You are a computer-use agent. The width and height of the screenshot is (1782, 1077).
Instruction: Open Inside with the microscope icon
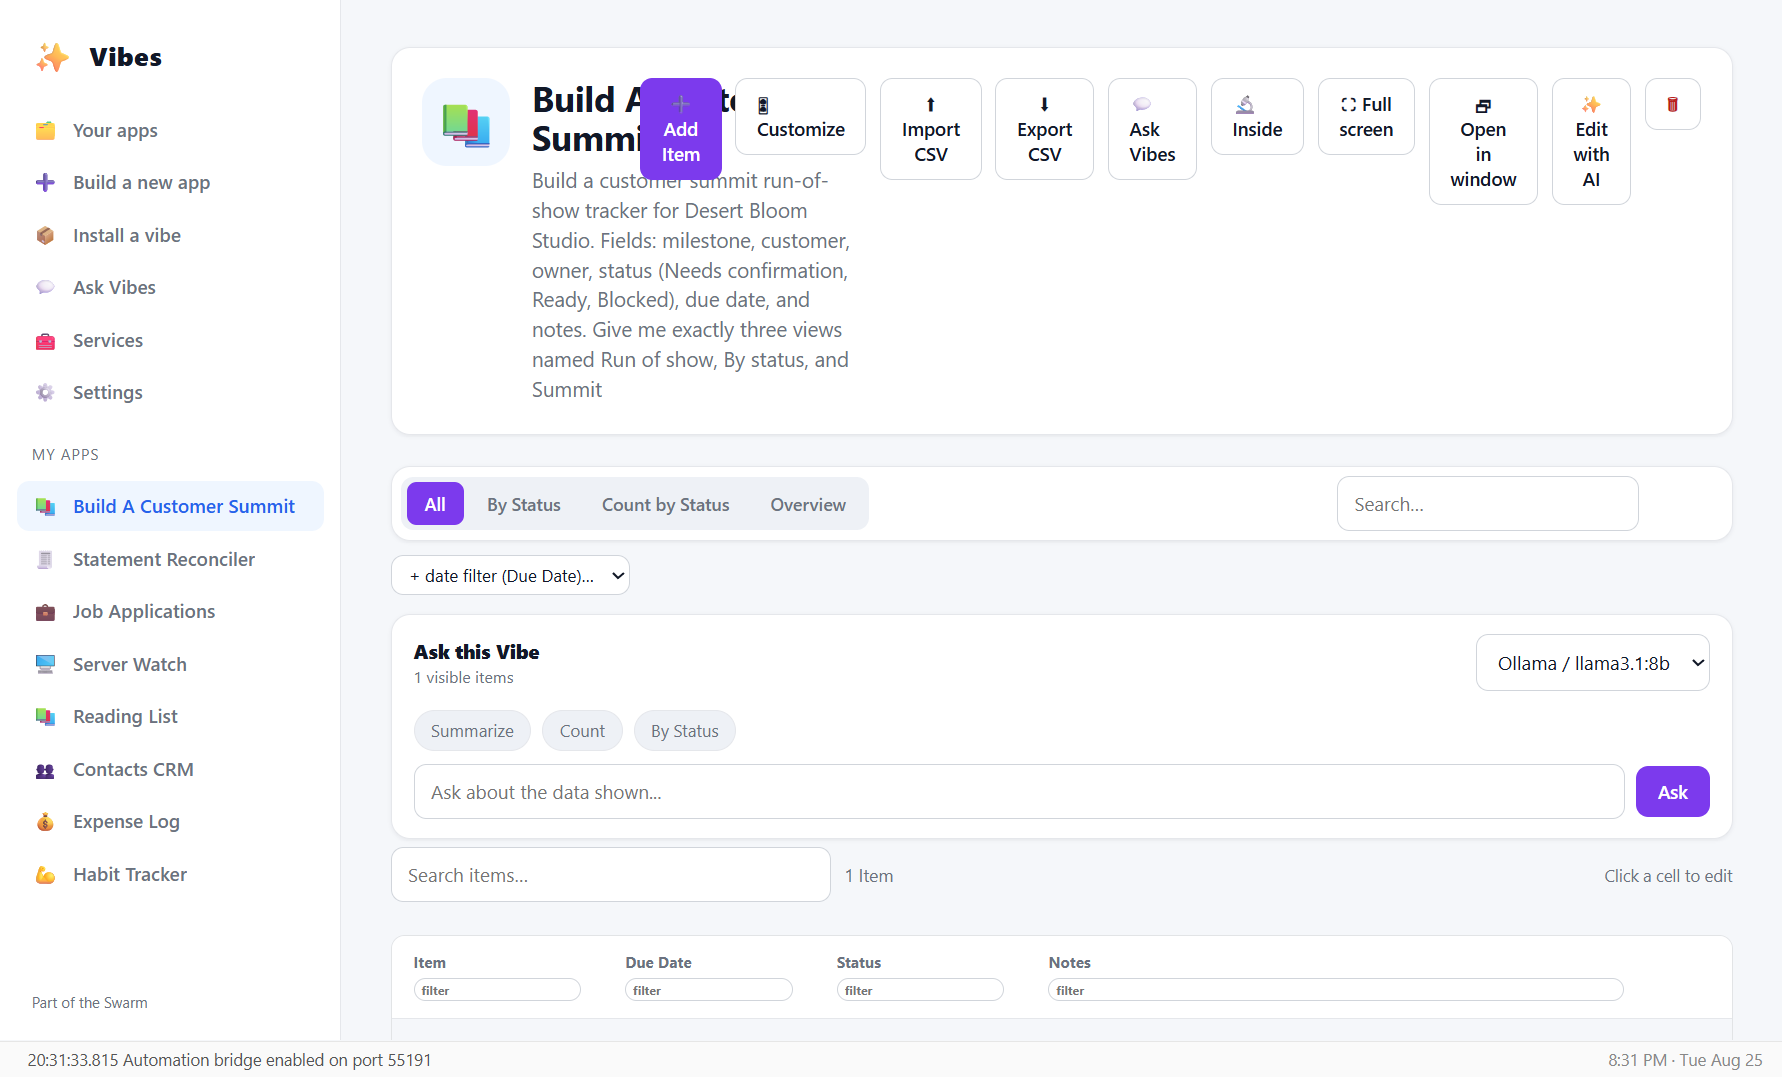click(x=1257, y=117)
